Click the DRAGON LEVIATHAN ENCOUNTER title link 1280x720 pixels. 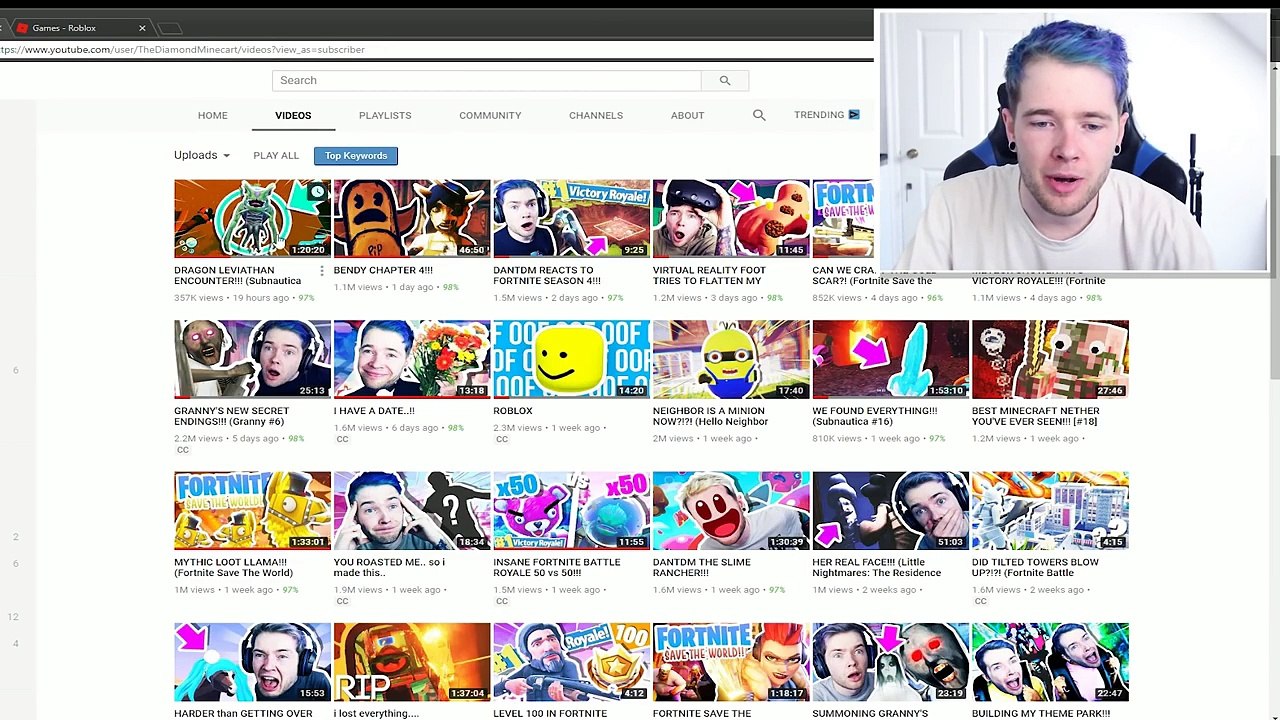237,276
